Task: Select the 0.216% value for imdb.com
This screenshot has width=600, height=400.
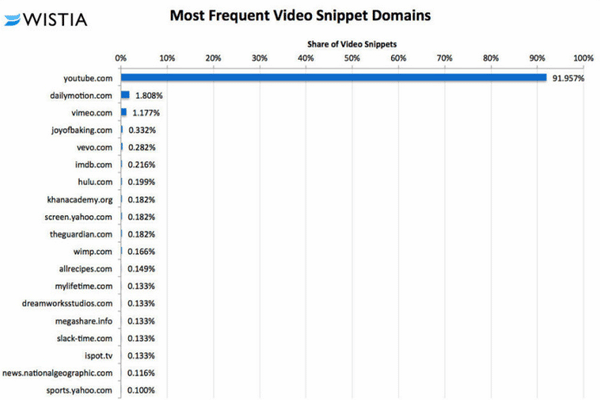Action: pyautogui.click(x=141, y=165)
